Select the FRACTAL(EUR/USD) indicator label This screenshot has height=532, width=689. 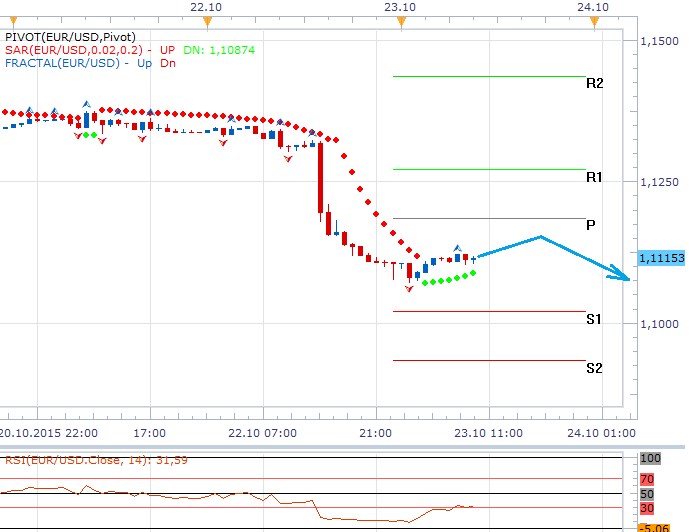[64, 63]
